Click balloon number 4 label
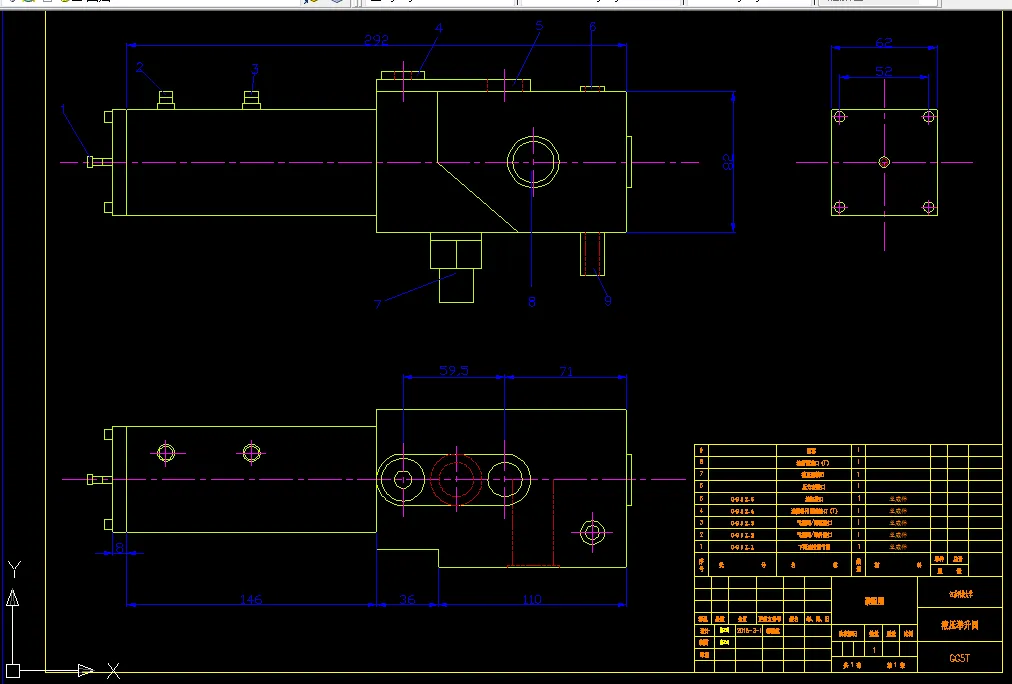1012x684 pixels. pos(439,28)
